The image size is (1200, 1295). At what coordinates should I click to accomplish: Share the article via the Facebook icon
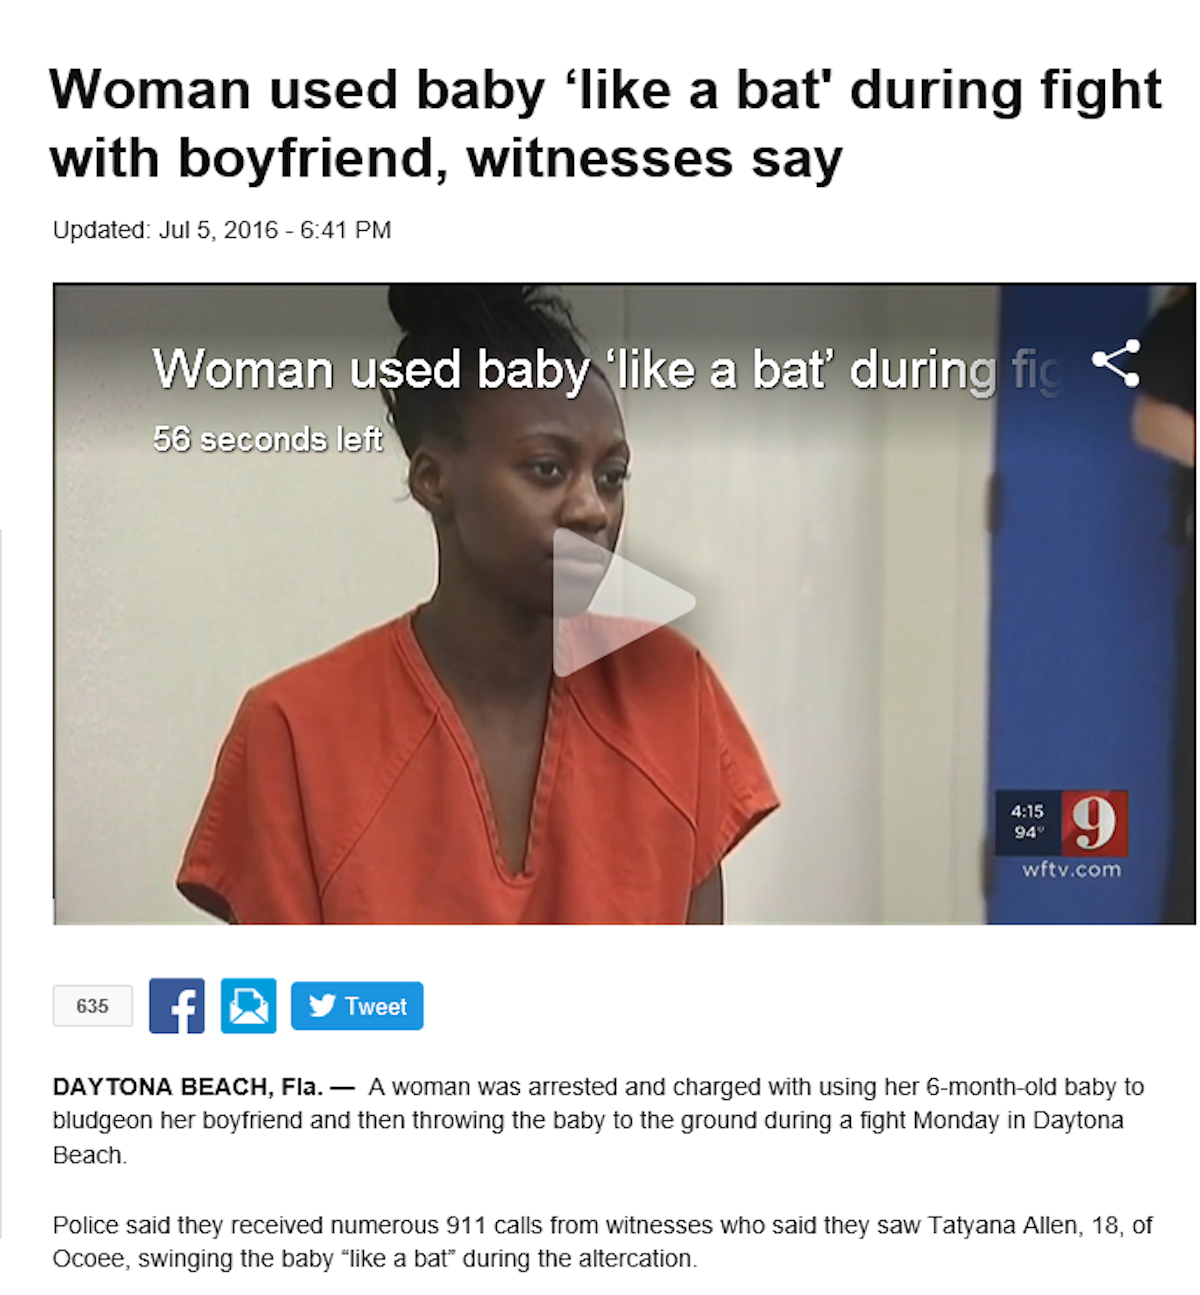click(177, 1006)
